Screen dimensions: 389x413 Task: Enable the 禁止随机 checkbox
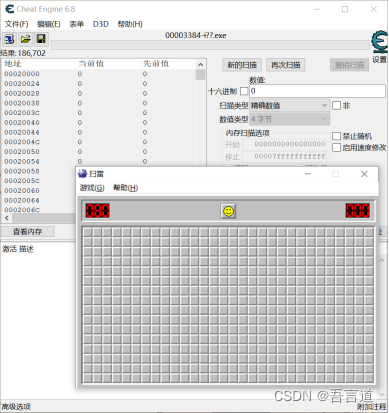click(x=336, y=136)
